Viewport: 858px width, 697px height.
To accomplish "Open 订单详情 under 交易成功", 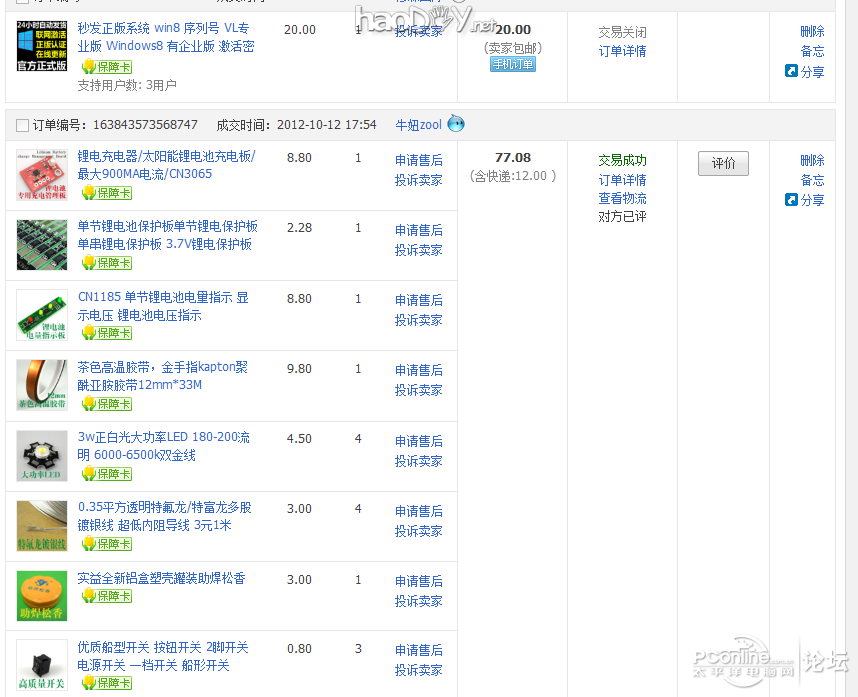I will [622, 180].
